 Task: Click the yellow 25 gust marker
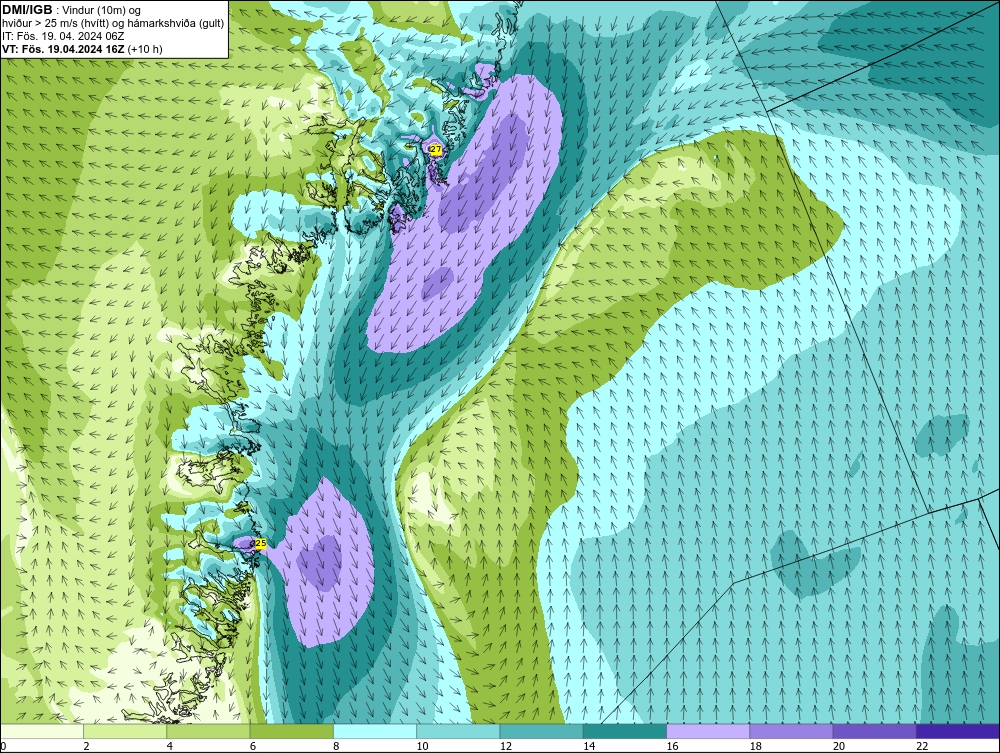[x=260, y=543]
